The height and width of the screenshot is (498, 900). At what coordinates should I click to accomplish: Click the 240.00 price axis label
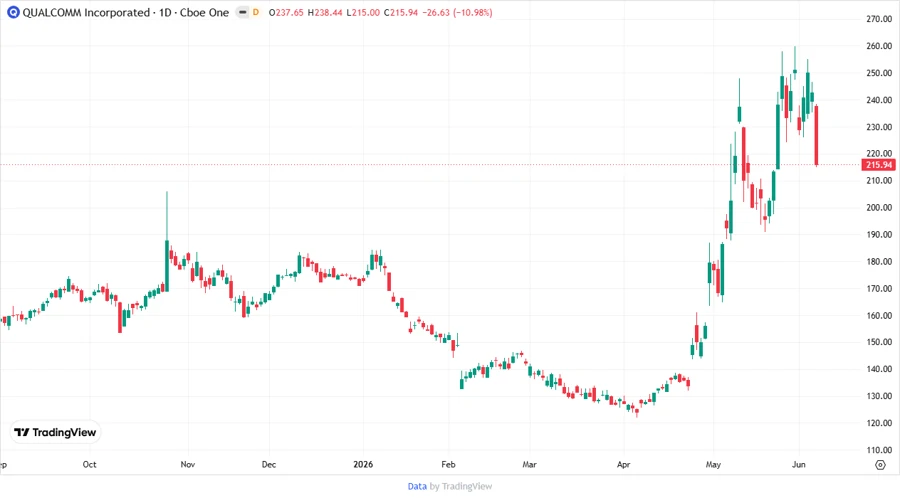click(x=879, y=100)
